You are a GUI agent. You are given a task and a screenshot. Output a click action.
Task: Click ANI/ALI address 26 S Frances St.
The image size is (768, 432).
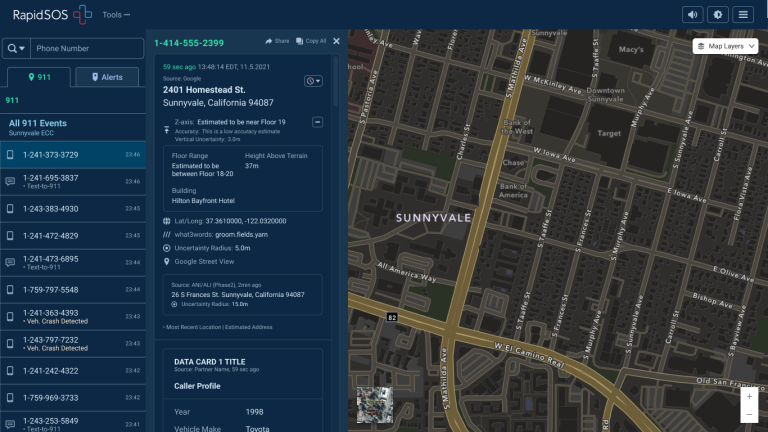coord(238,294)
